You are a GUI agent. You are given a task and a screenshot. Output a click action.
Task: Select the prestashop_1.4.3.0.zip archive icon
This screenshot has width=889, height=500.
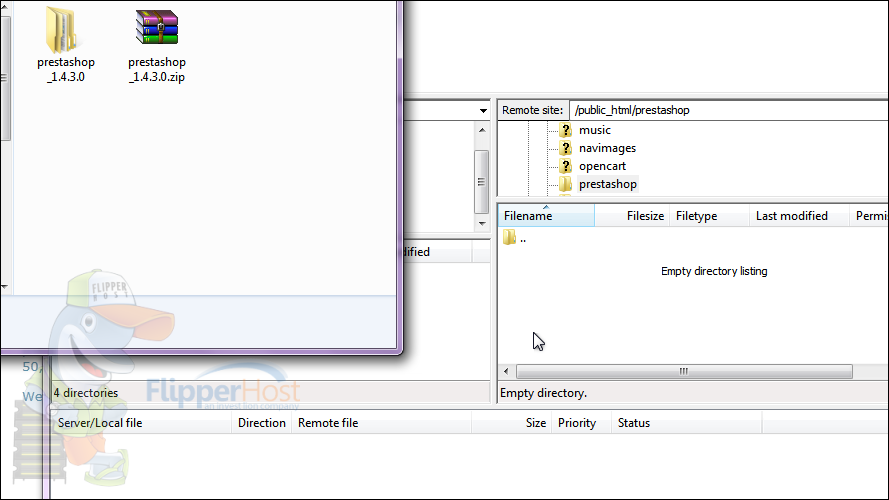(156, 27)
